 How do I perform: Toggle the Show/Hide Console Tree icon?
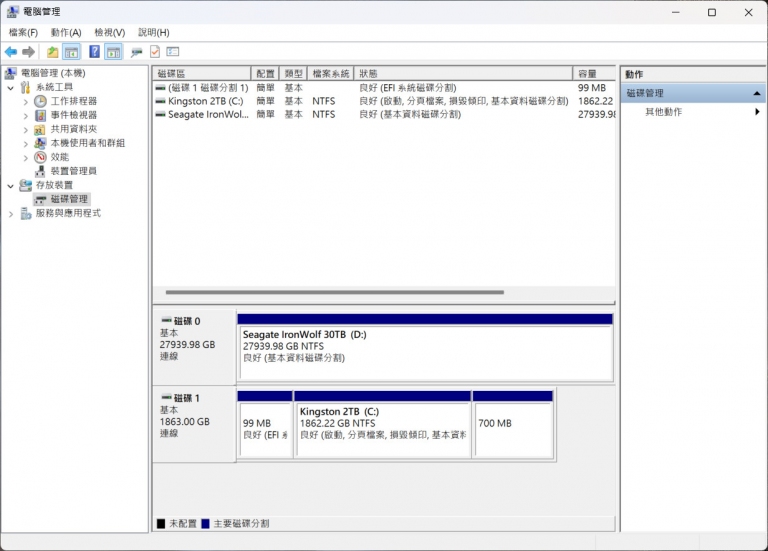pyautogui.click(x=72, y=51)
